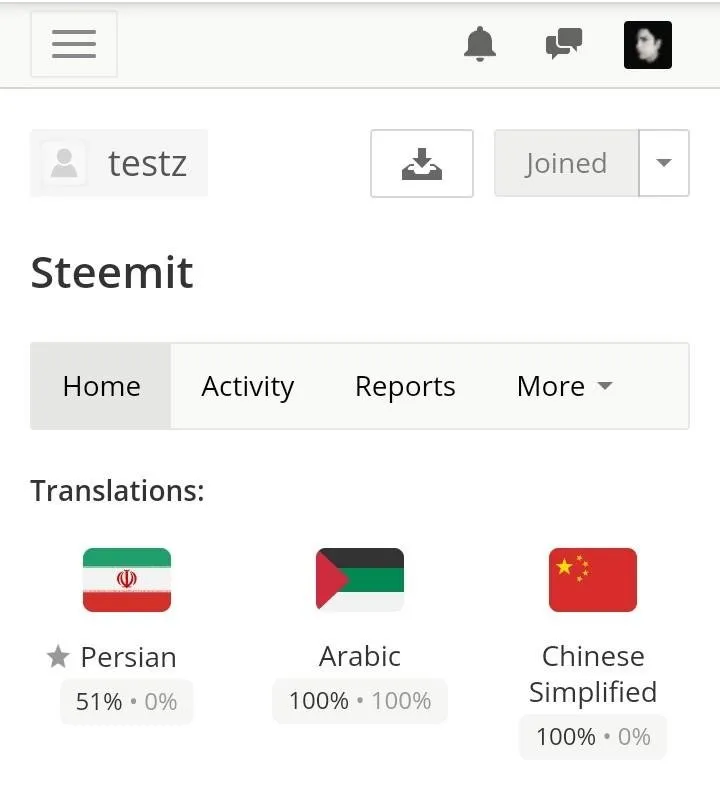Open the hamburger navigation menu
This screenshot has height=802, width=720.
click(x=74, y=44)
